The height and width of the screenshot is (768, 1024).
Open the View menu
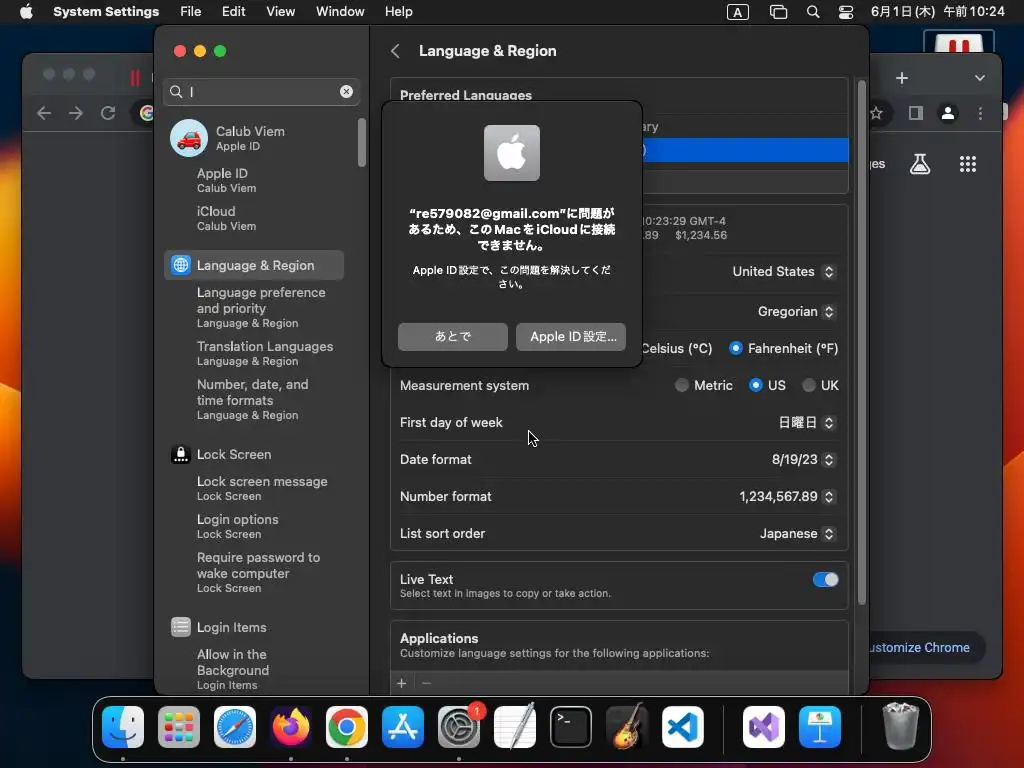(281, 12)
